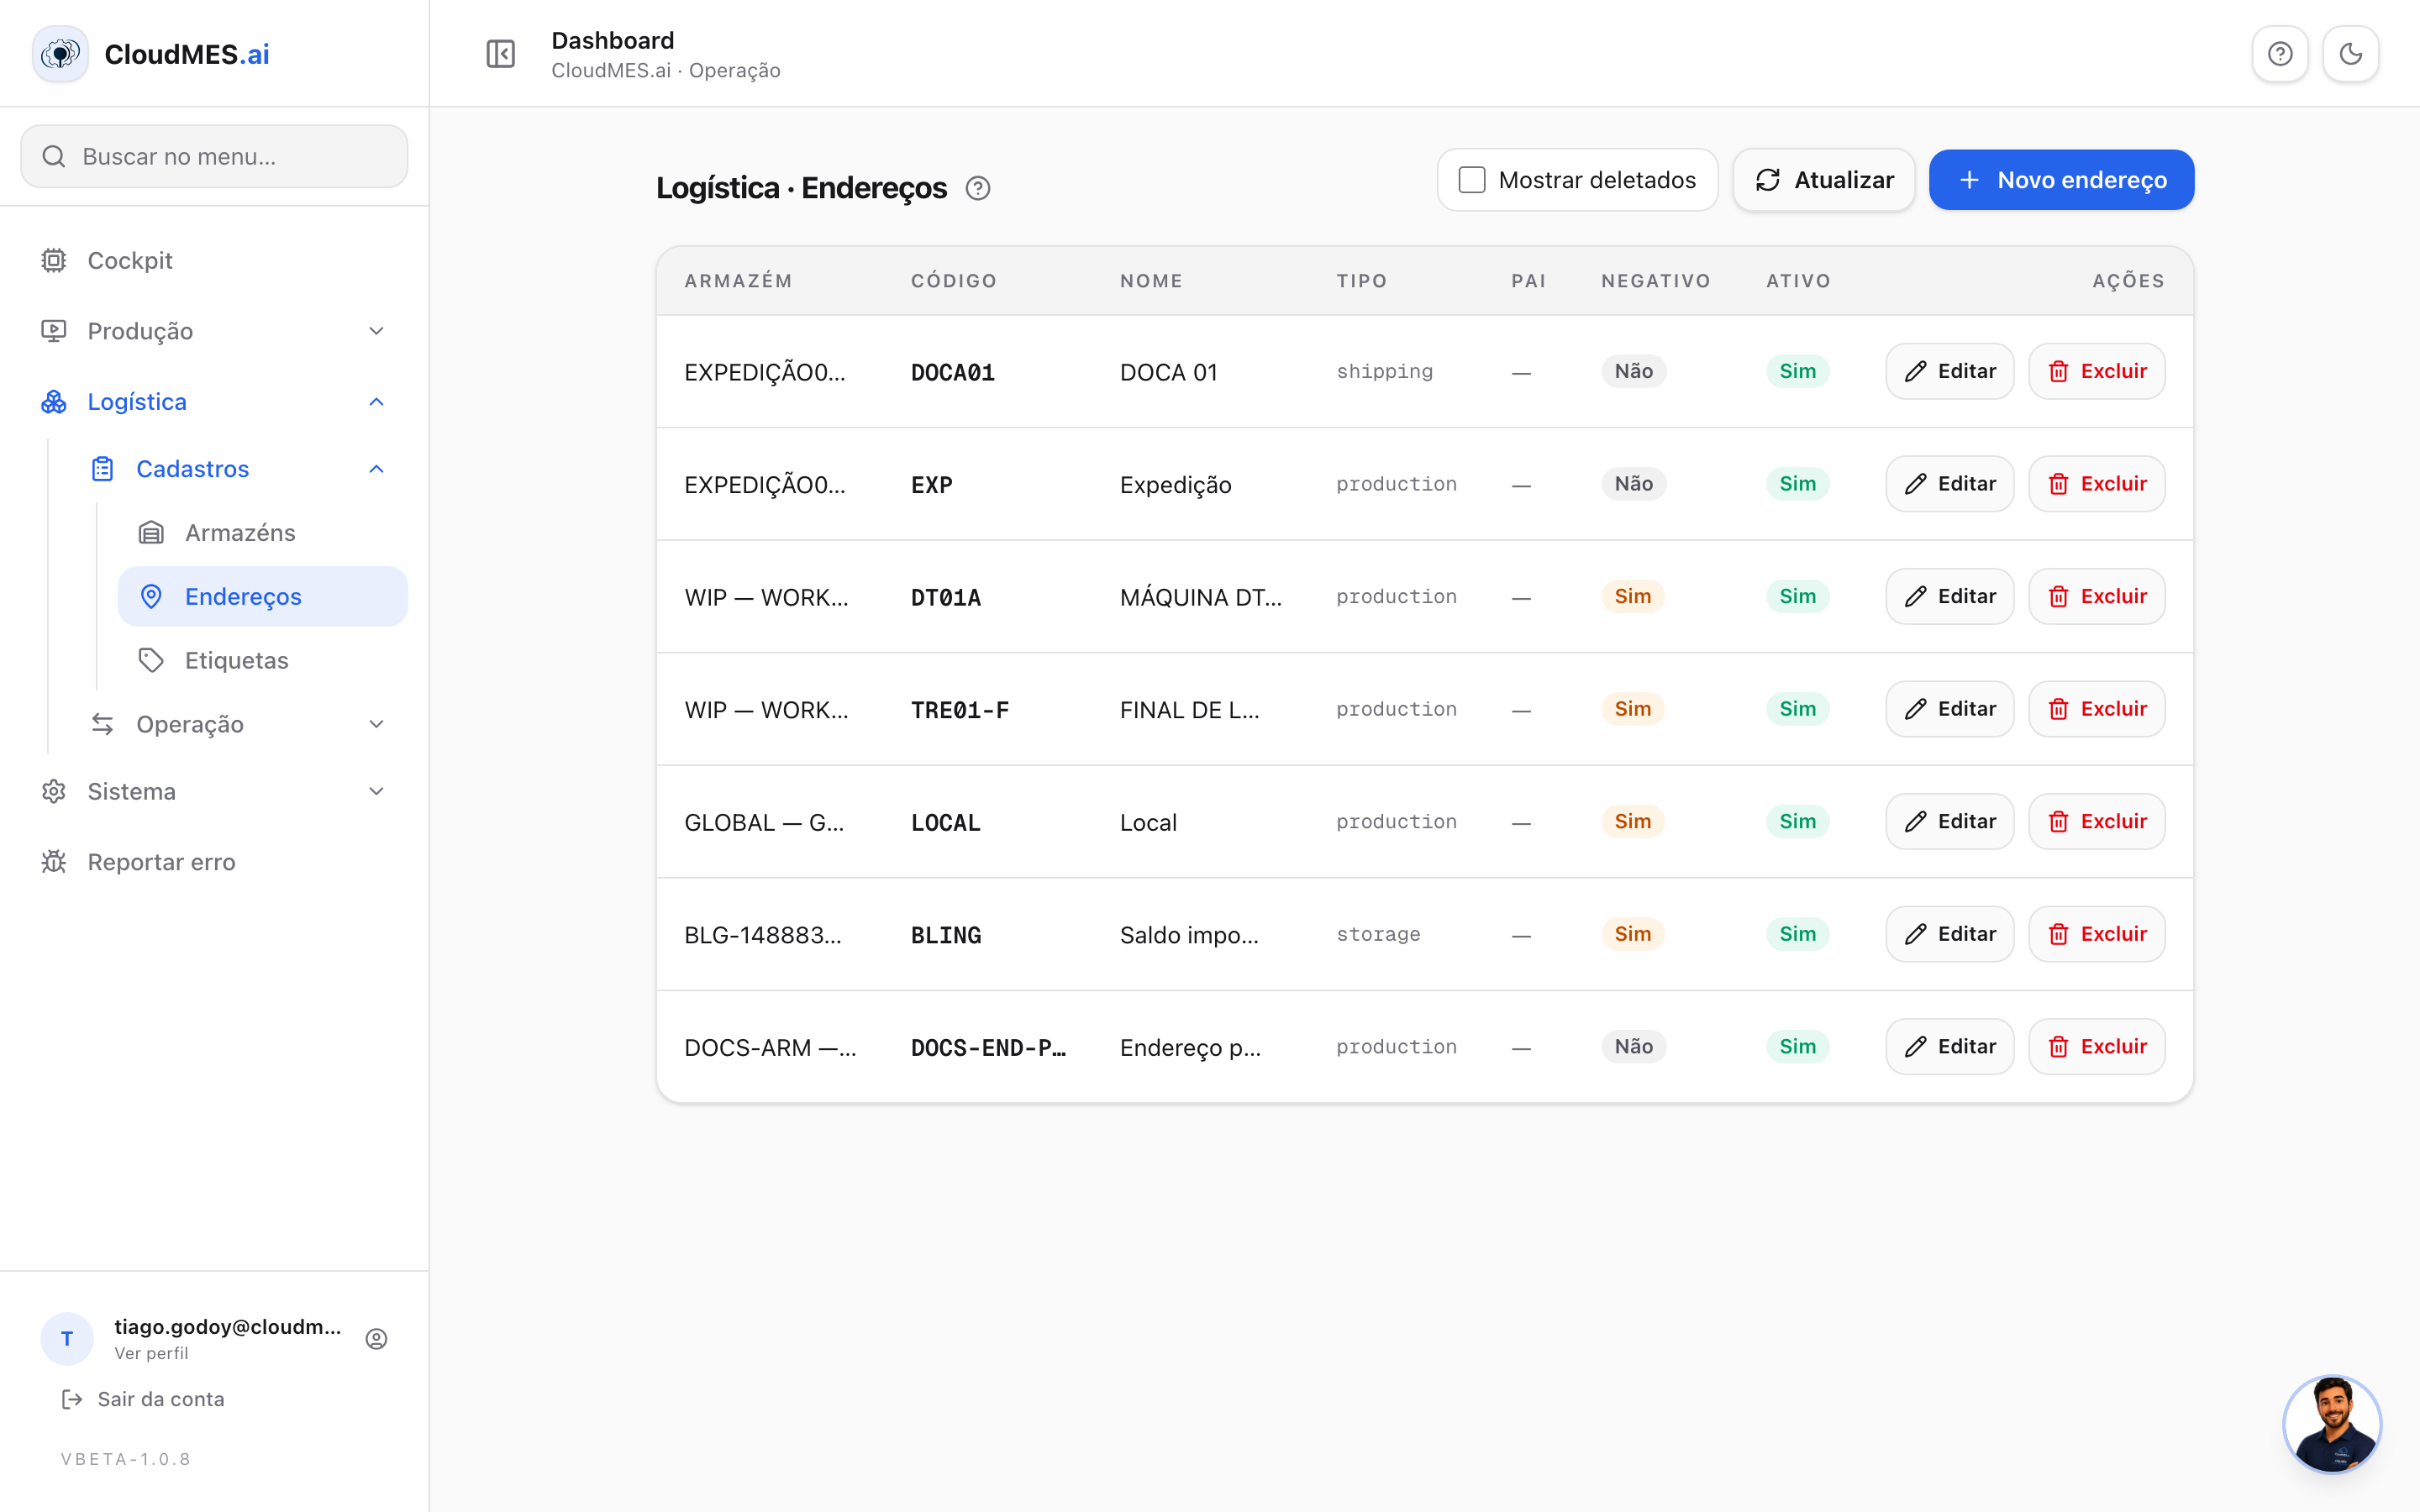Focus the Buscar no menu search field

214,157
